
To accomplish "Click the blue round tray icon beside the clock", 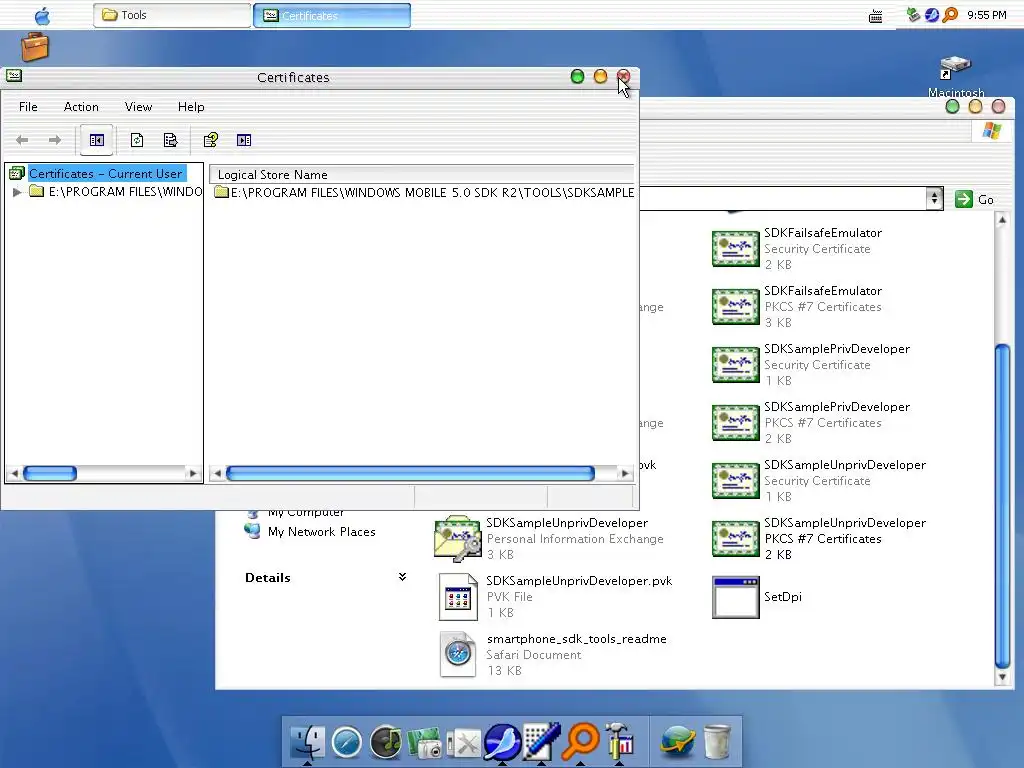I will click(932, 14).
